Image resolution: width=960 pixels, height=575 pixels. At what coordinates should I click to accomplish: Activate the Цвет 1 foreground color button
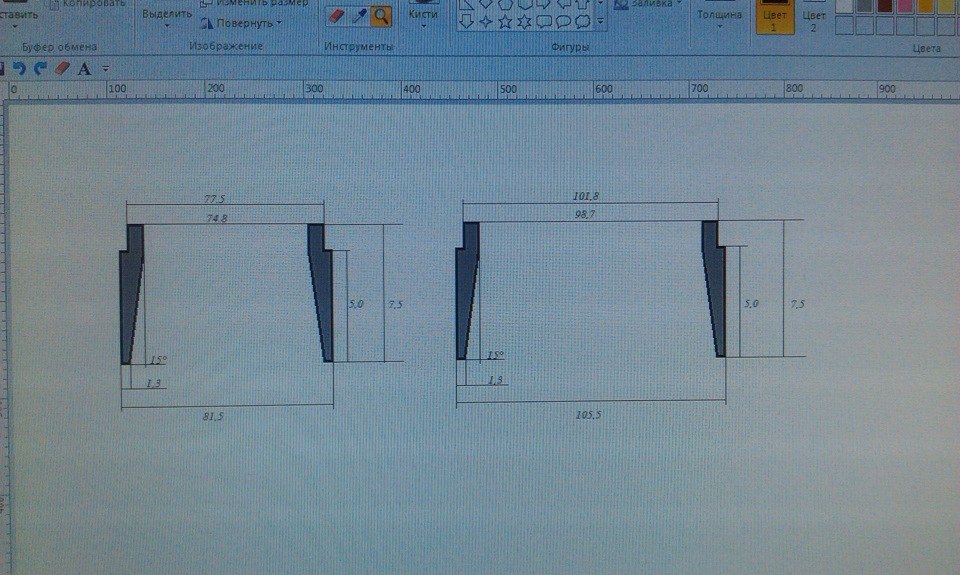coord(774,17)
